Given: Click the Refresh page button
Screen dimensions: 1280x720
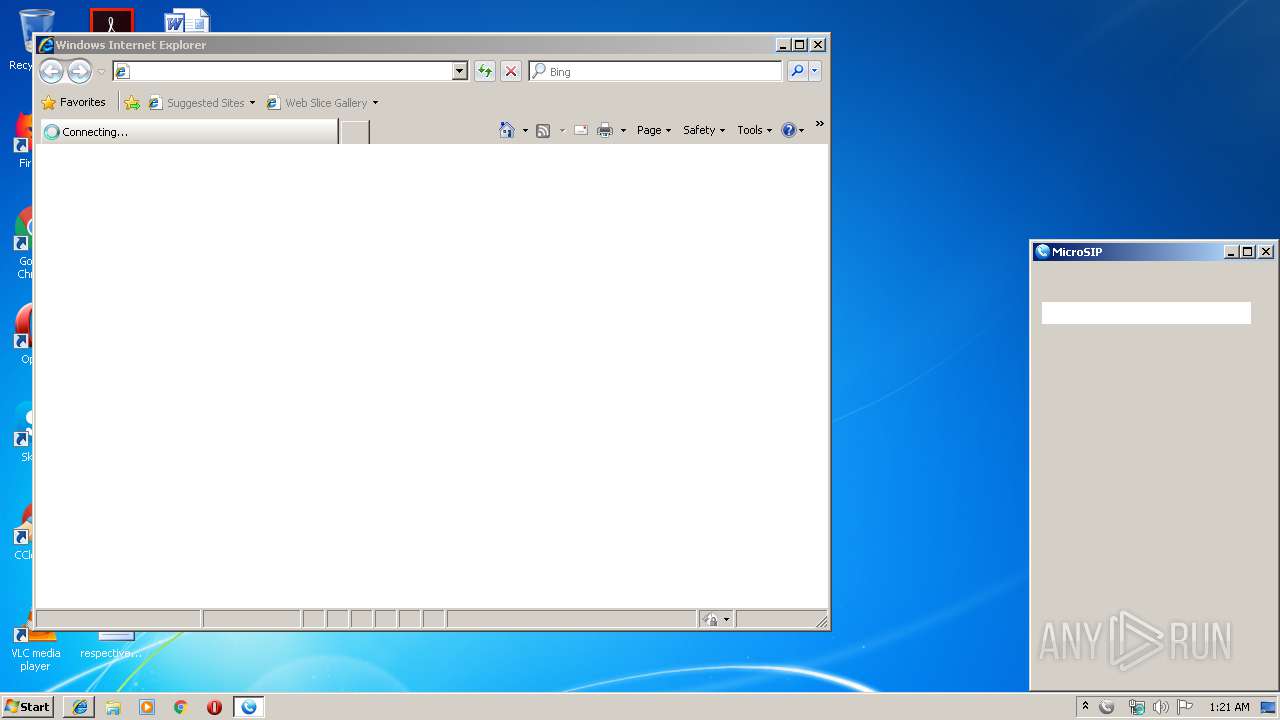Looking at the screenshot, I should pos(485,71).
